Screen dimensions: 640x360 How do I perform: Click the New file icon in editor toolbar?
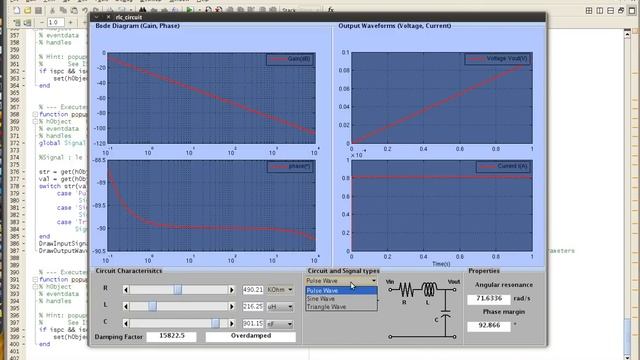point(17,10)
